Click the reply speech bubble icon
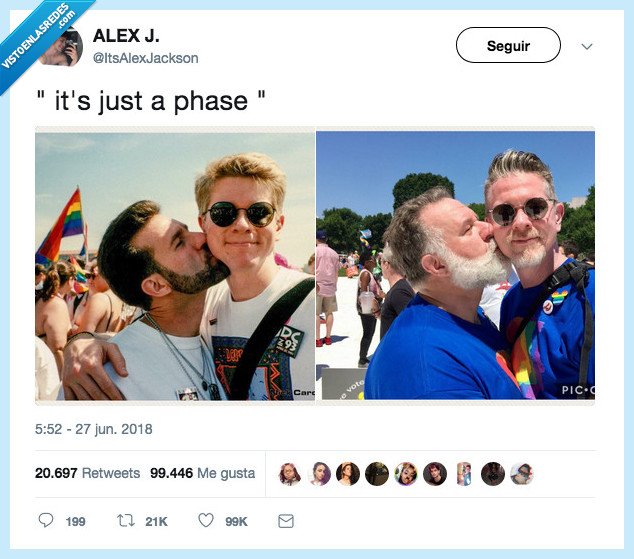Image resolution: width=634 pixels, height=559 pixels. click(46, 520)
